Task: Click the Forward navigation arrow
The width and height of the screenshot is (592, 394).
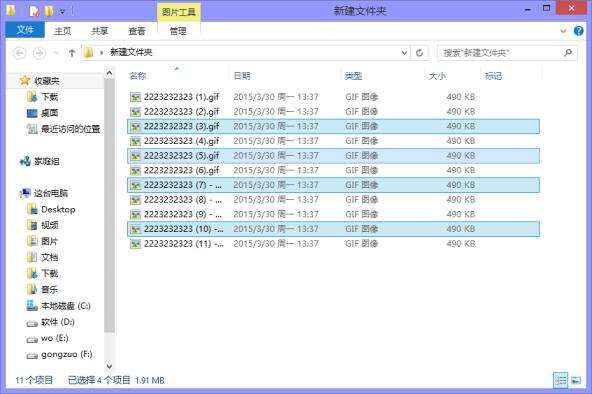Action: coord(40,53)
